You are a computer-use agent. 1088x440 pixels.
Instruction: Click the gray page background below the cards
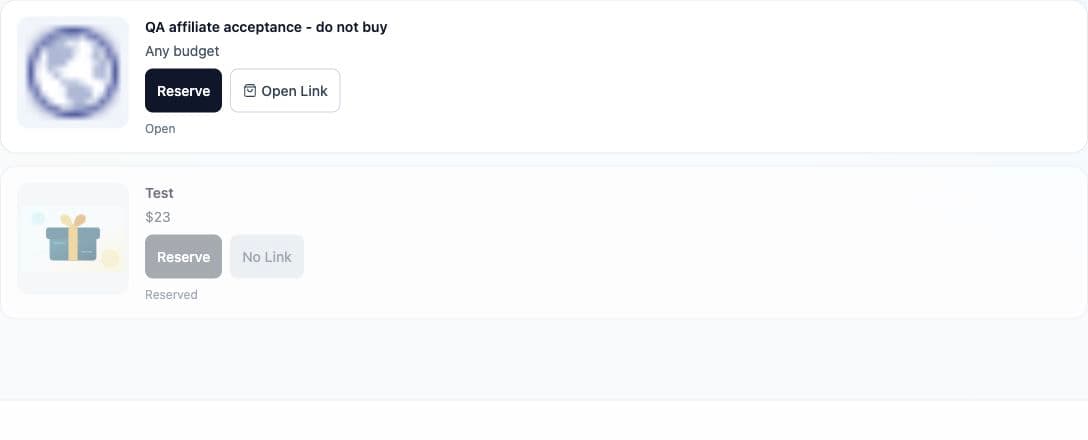pos(544,357)
